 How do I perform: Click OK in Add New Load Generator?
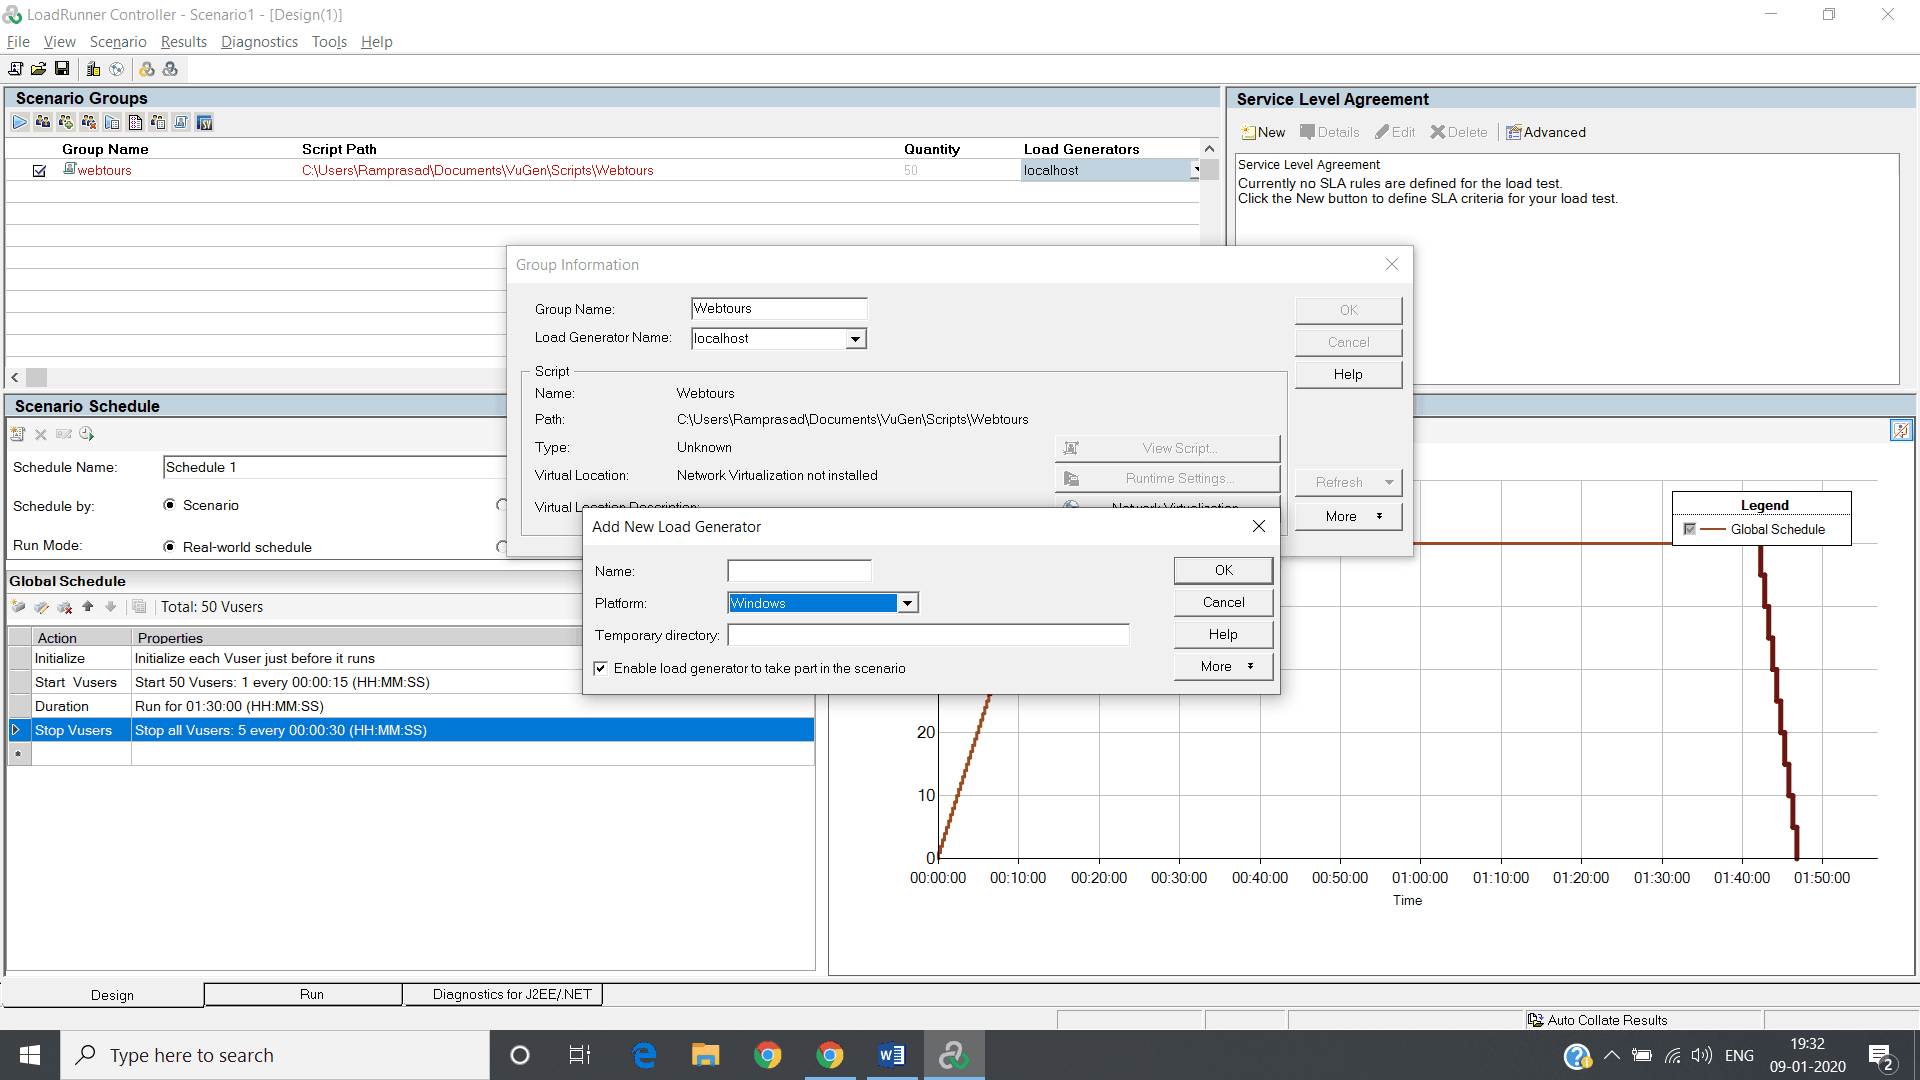(1223, 570)
